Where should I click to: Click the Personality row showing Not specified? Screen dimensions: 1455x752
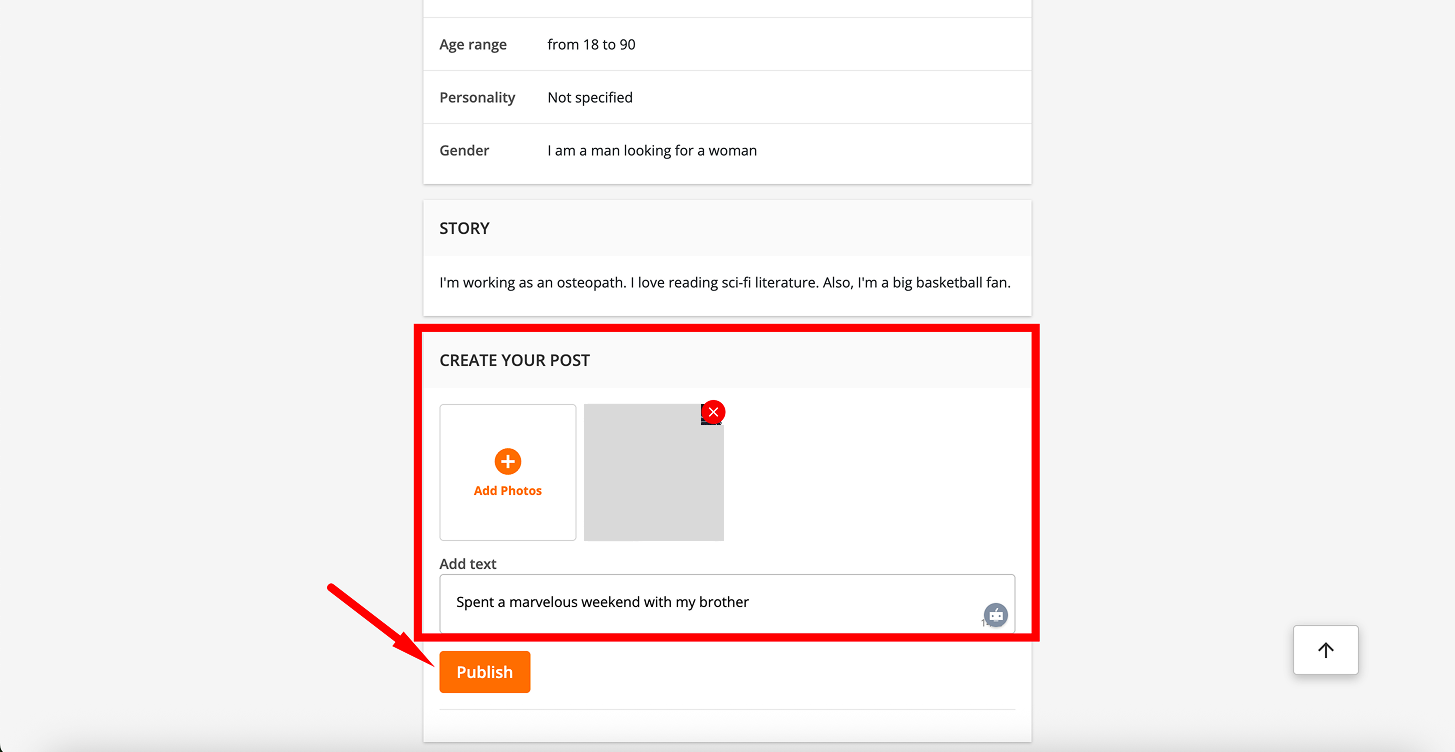589,97
